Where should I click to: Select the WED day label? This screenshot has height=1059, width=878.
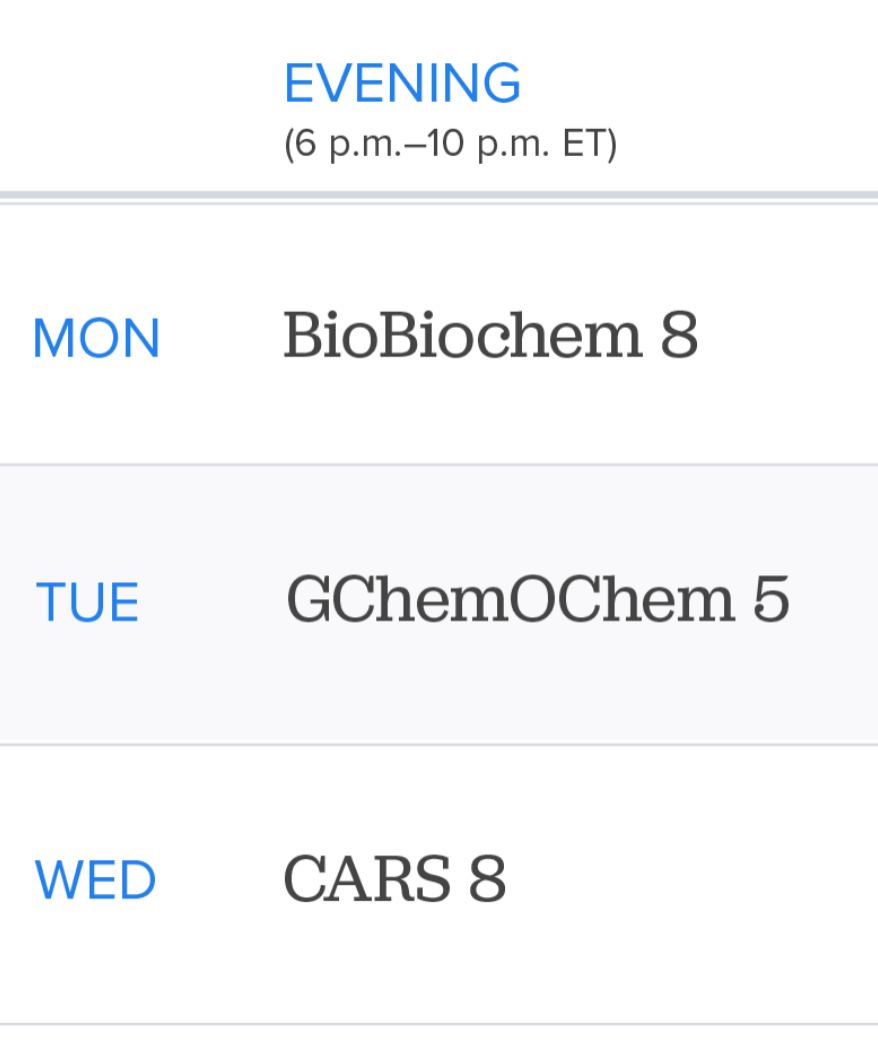pyautogui.click(x=96, y=881)
